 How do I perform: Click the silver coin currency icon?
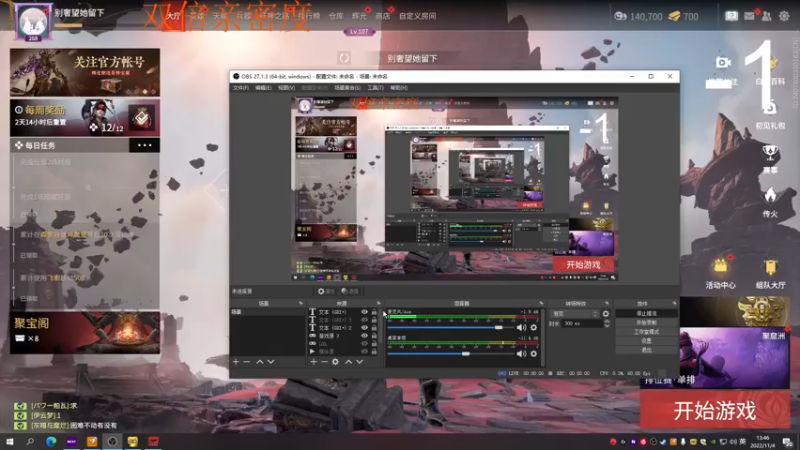[620, 16]
